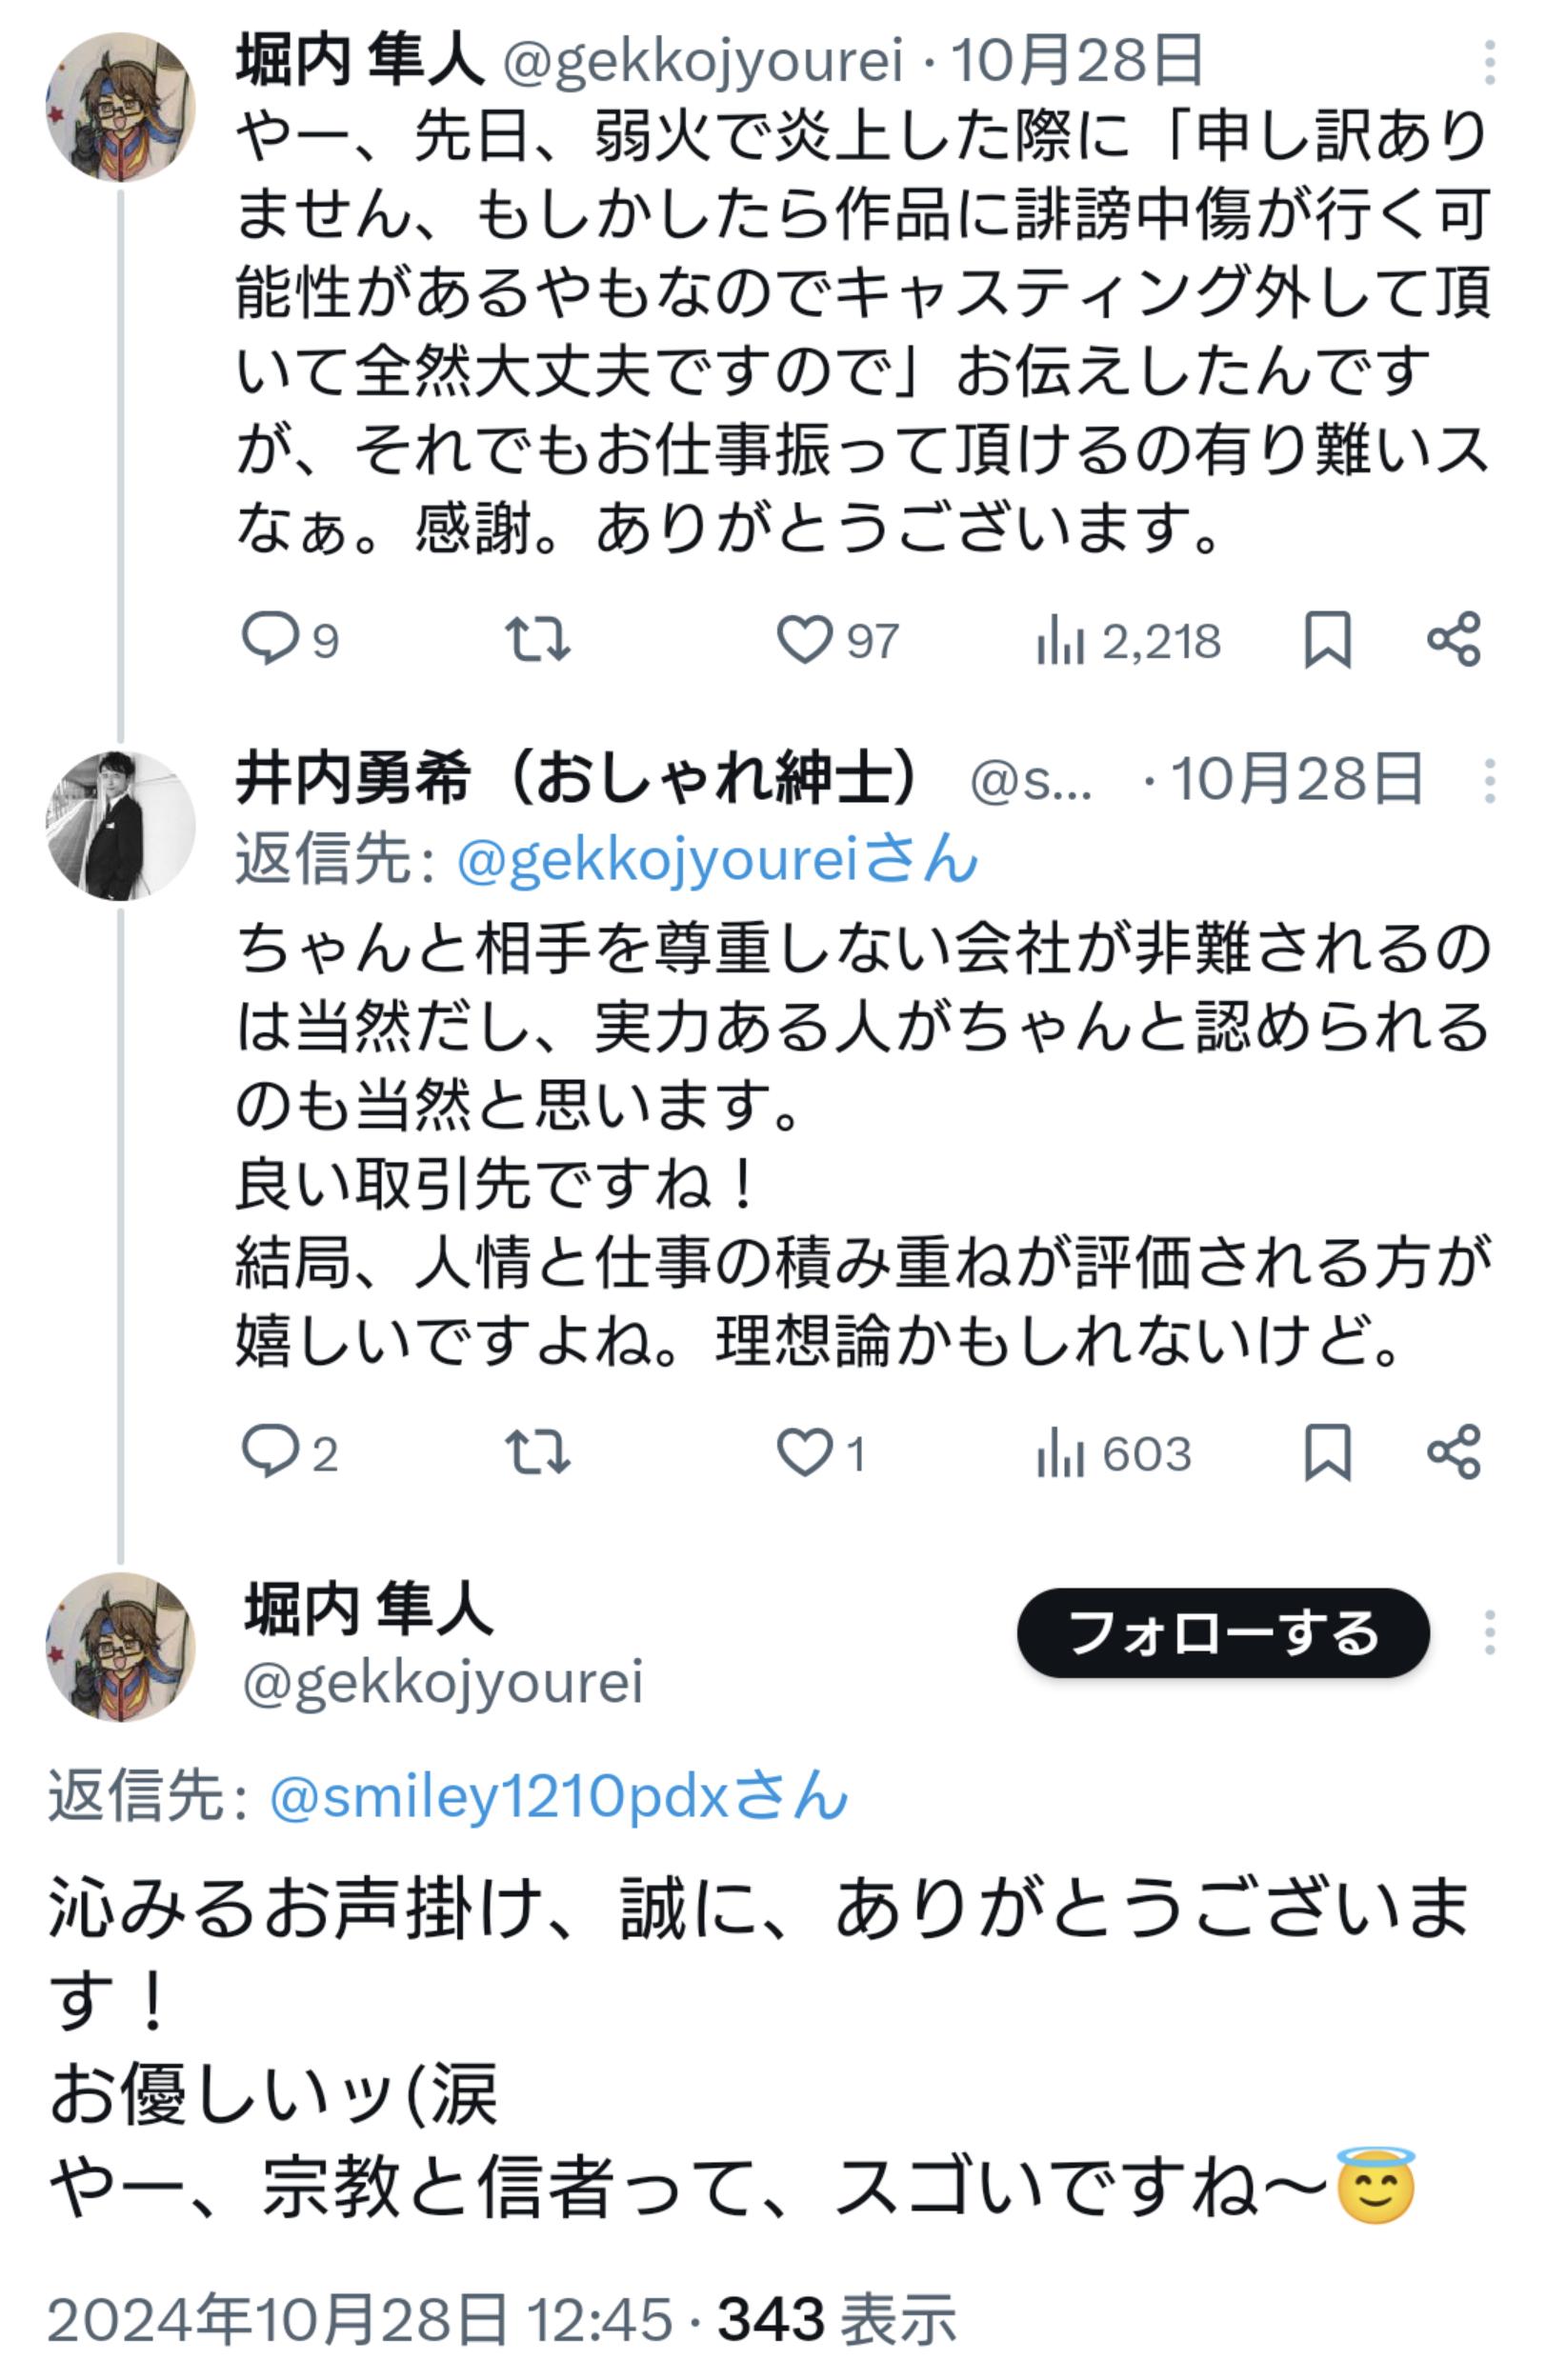This screenshot has height=2380, width=1566.
Task: Open more options menu on 井内勇希's tweet
Action: (1489, 780)
